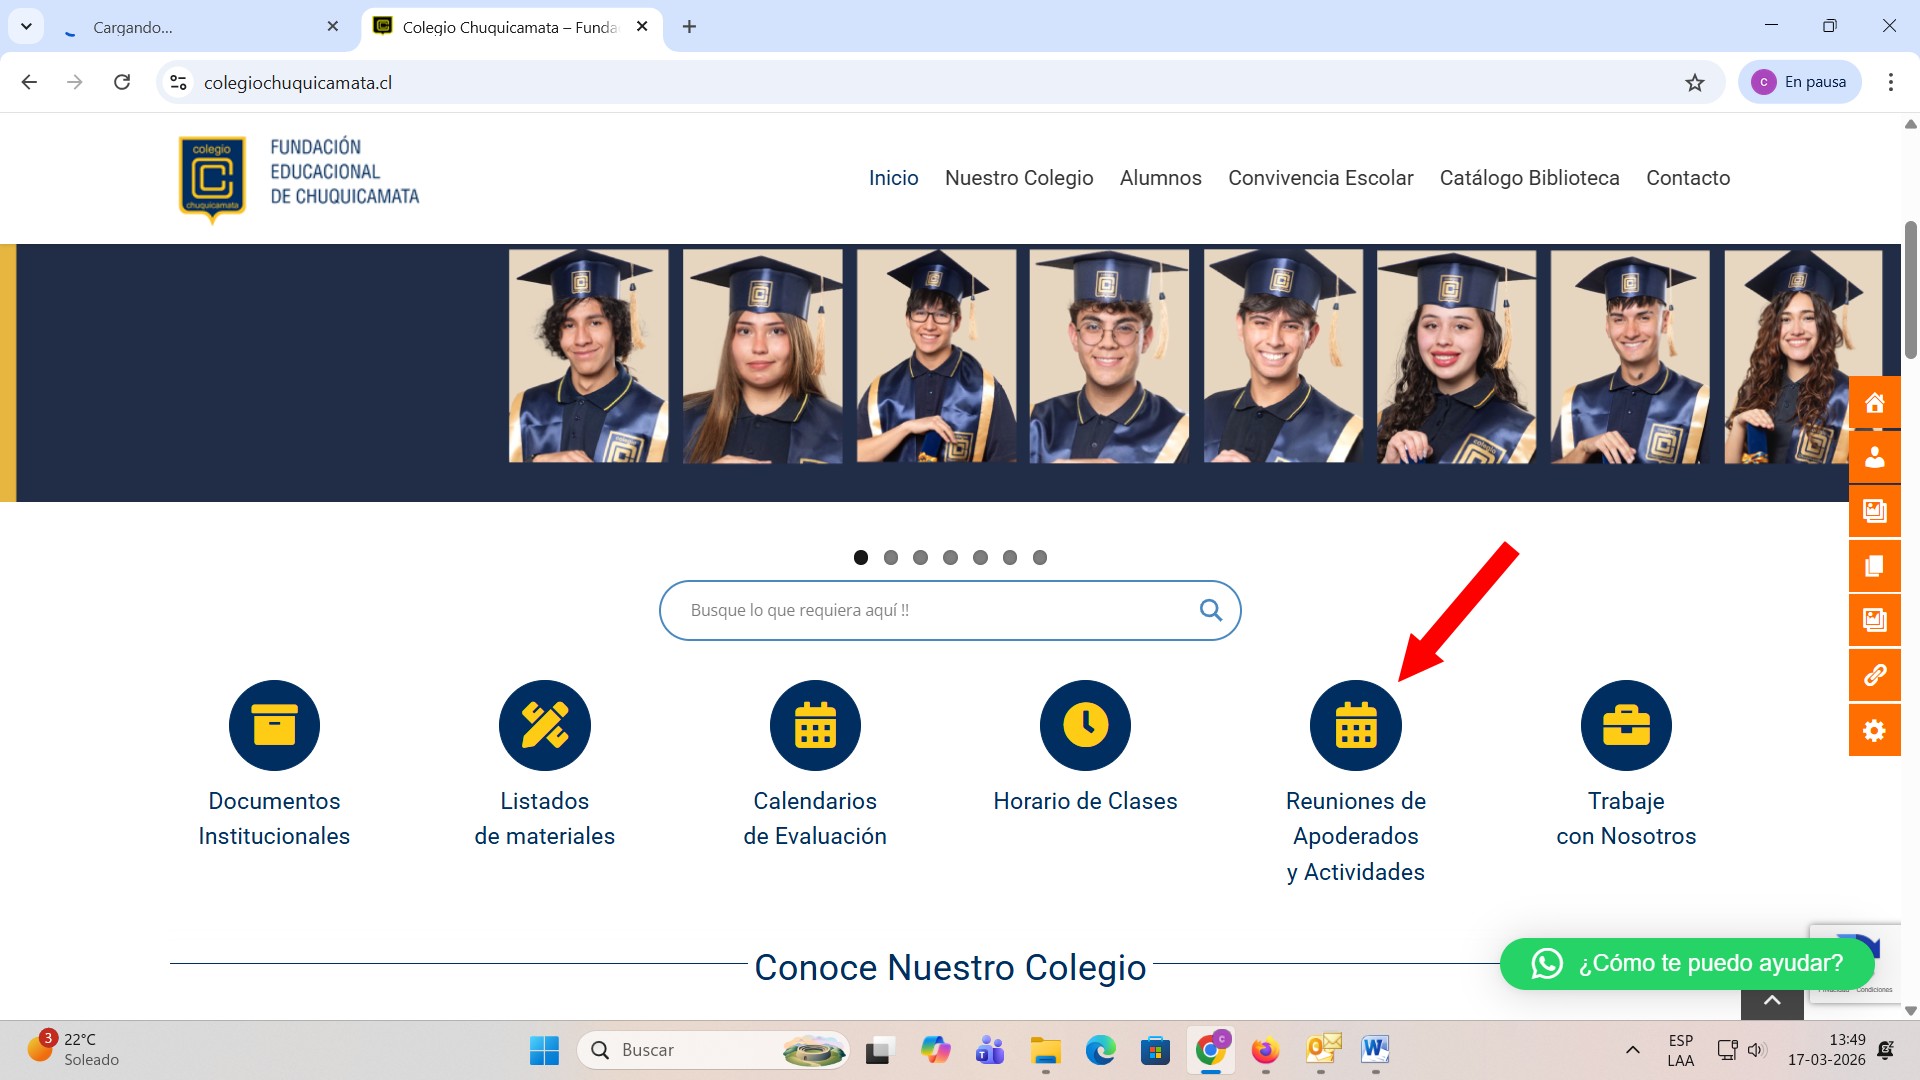The image size is (1920, 1080).
Task: Click the search magnifier icon in the search box
Action: tap(1210, 610)
